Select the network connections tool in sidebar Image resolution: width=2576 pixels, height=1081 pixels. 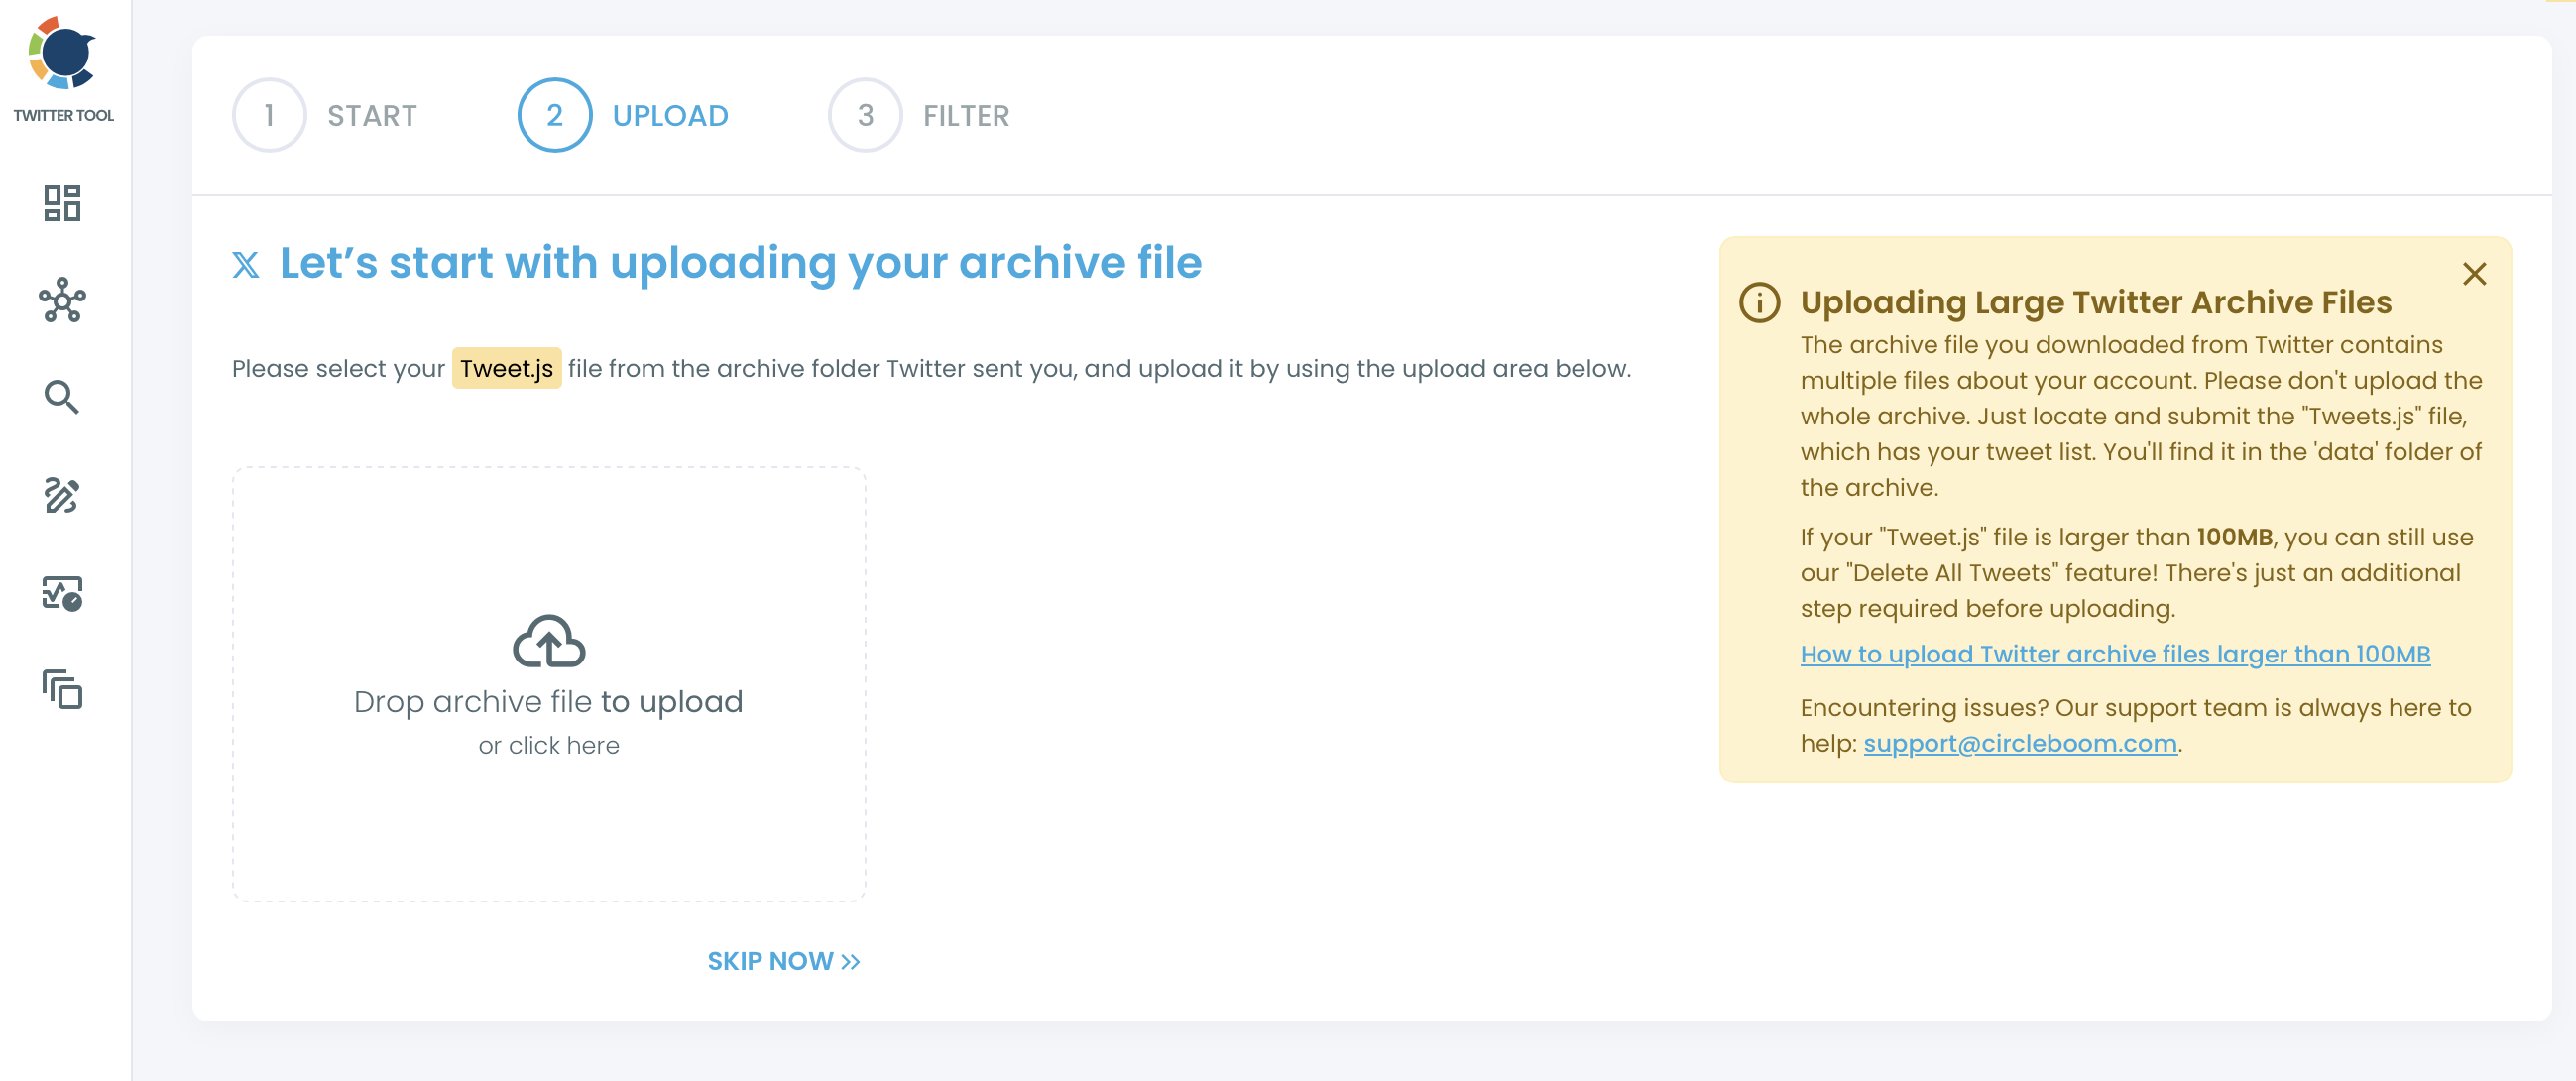click(x=64, y=300)
